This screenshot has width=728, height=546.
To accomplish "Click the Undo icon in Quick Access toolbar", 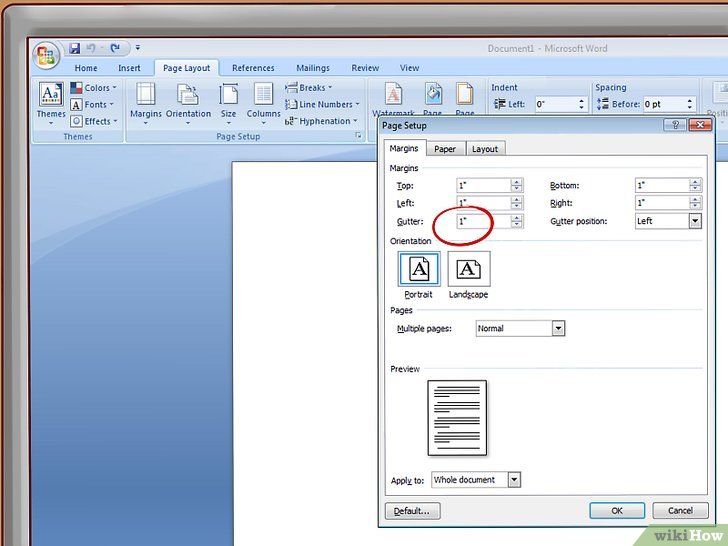I will pyautogui.click(x=91, y=48).
